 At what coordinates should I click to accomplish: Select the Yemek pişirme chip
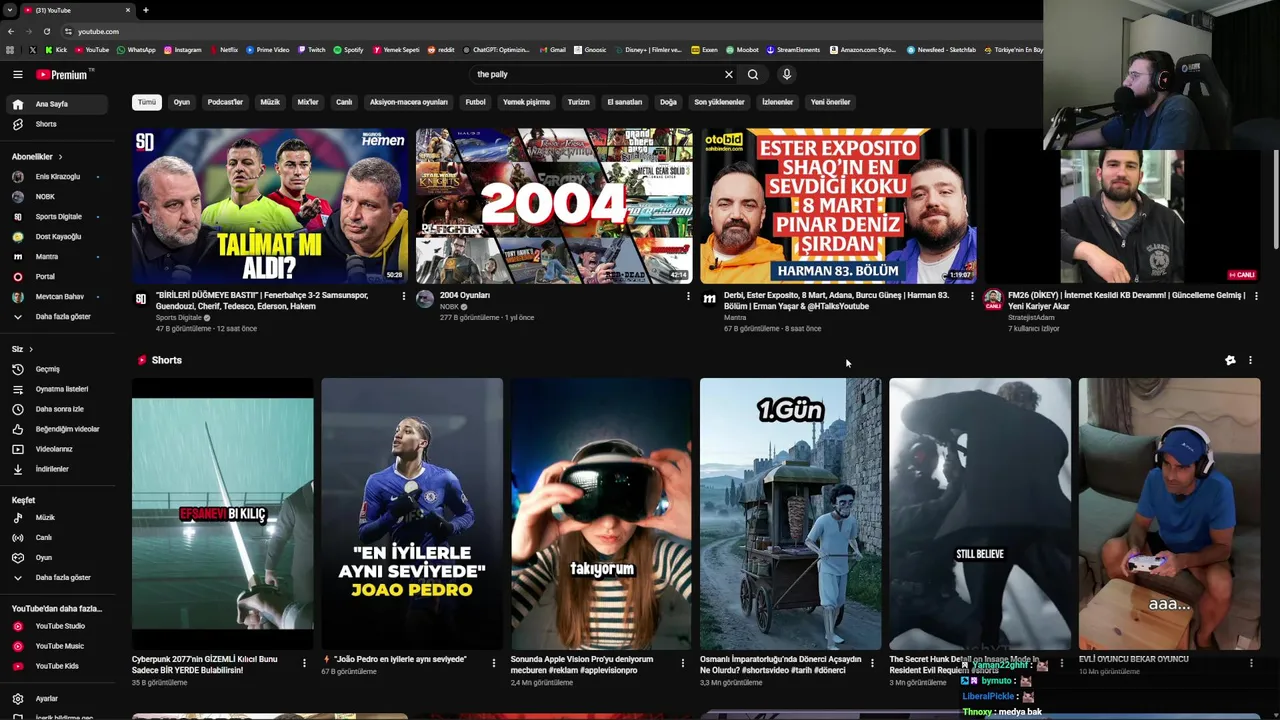[x=526, y=102]
